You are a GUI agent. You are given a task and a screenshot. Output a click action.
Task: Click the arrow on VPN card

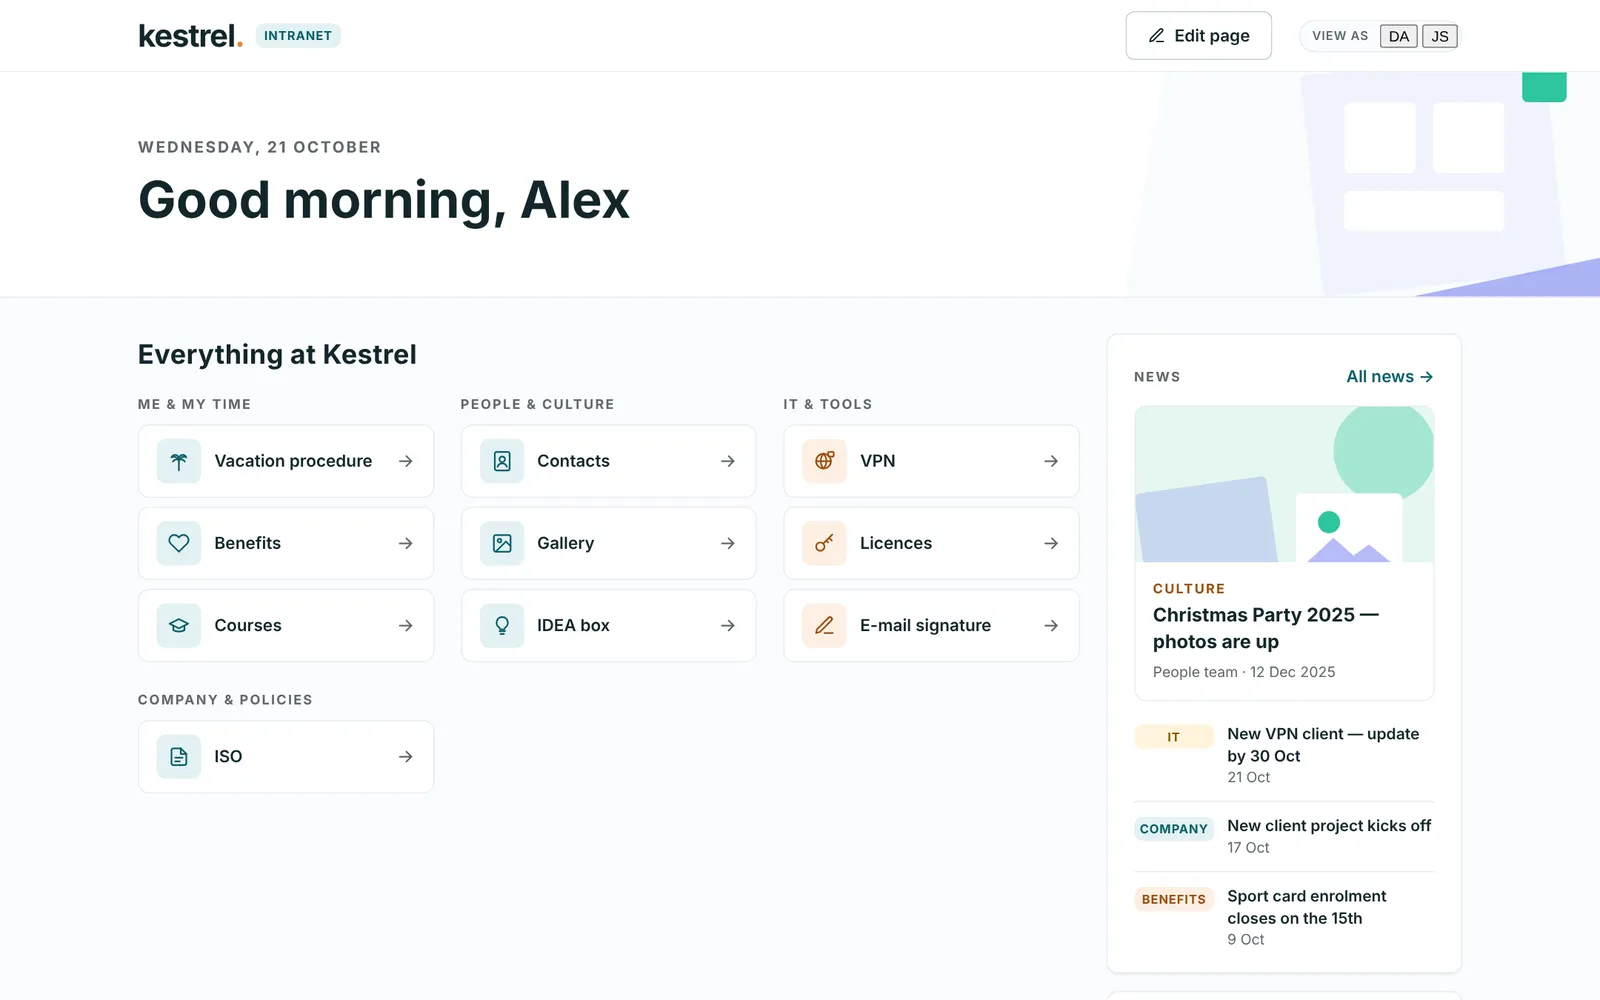click(1051, 461)
